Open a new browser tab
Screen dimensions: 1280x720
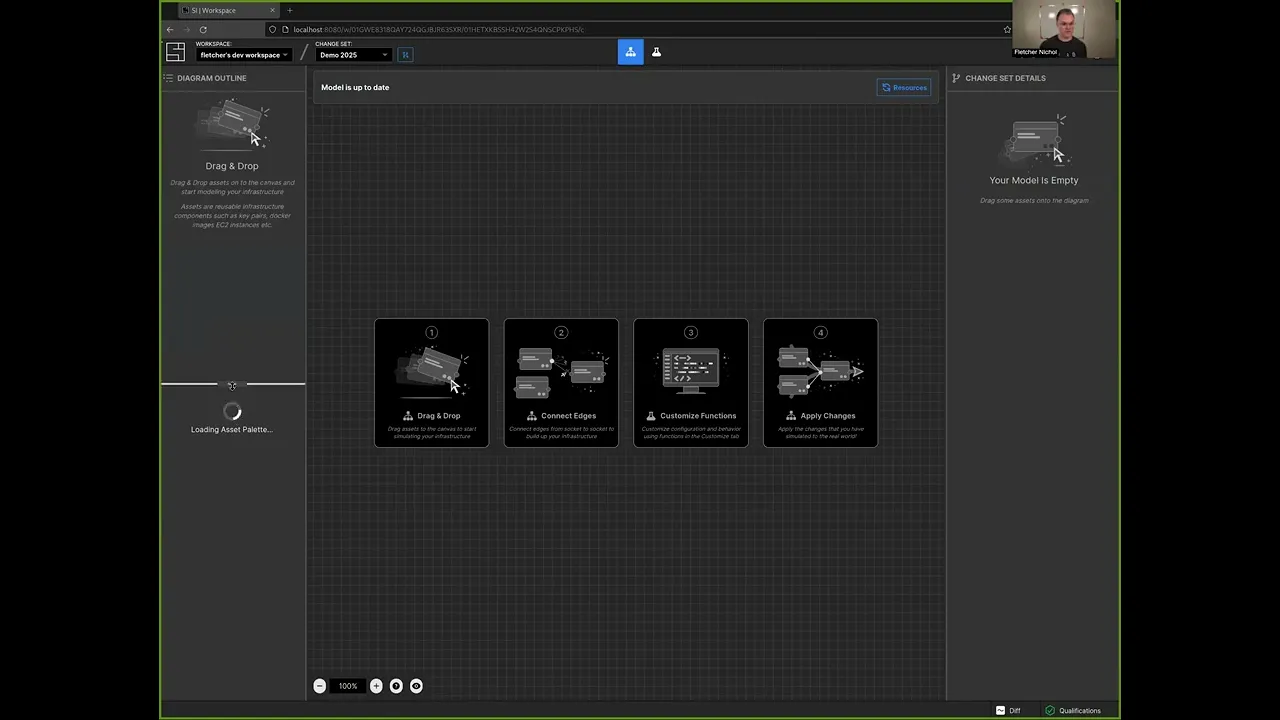point(290,10)
